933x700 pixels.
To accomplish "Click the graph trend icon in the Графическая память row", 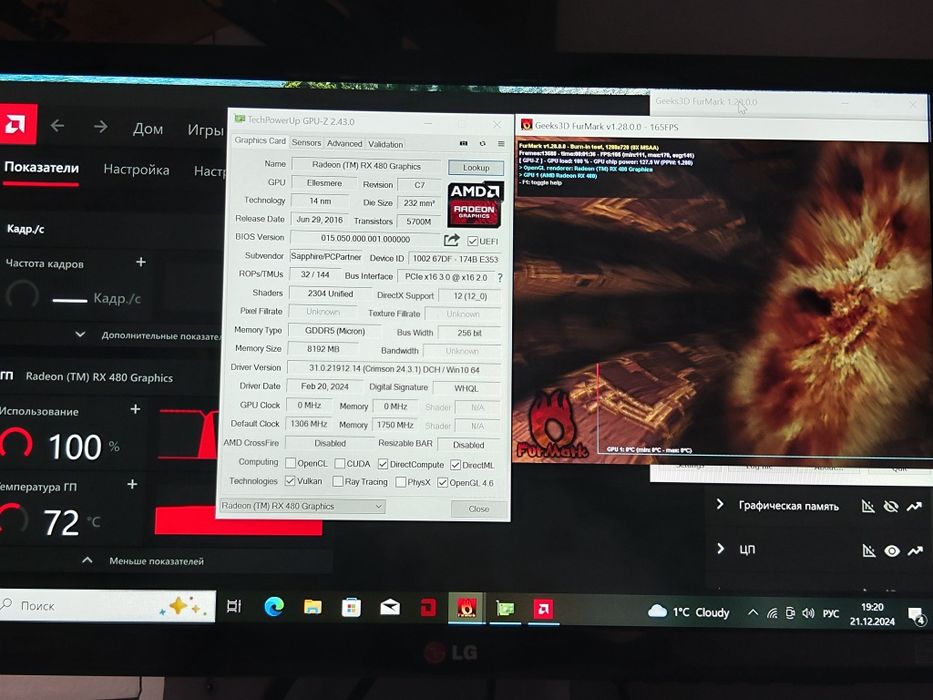I will (x=914, y=507).
